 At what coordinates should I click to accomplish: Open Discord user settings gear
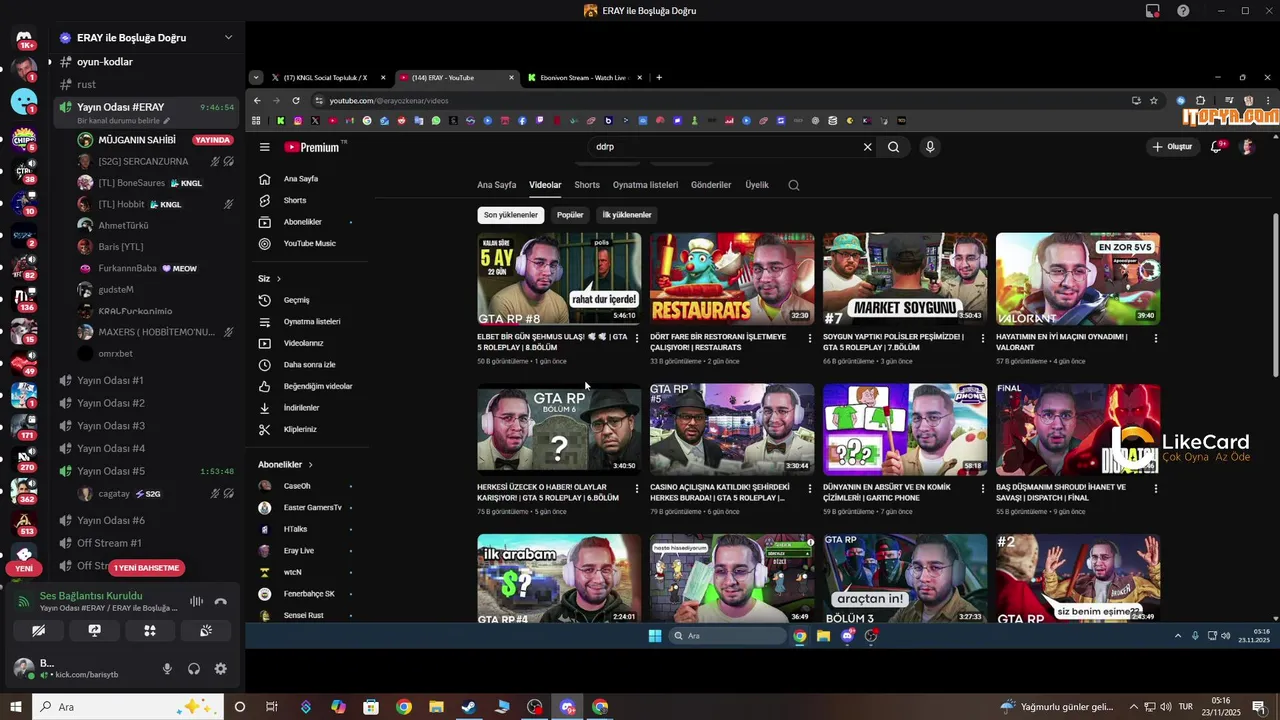pos(220,669)
